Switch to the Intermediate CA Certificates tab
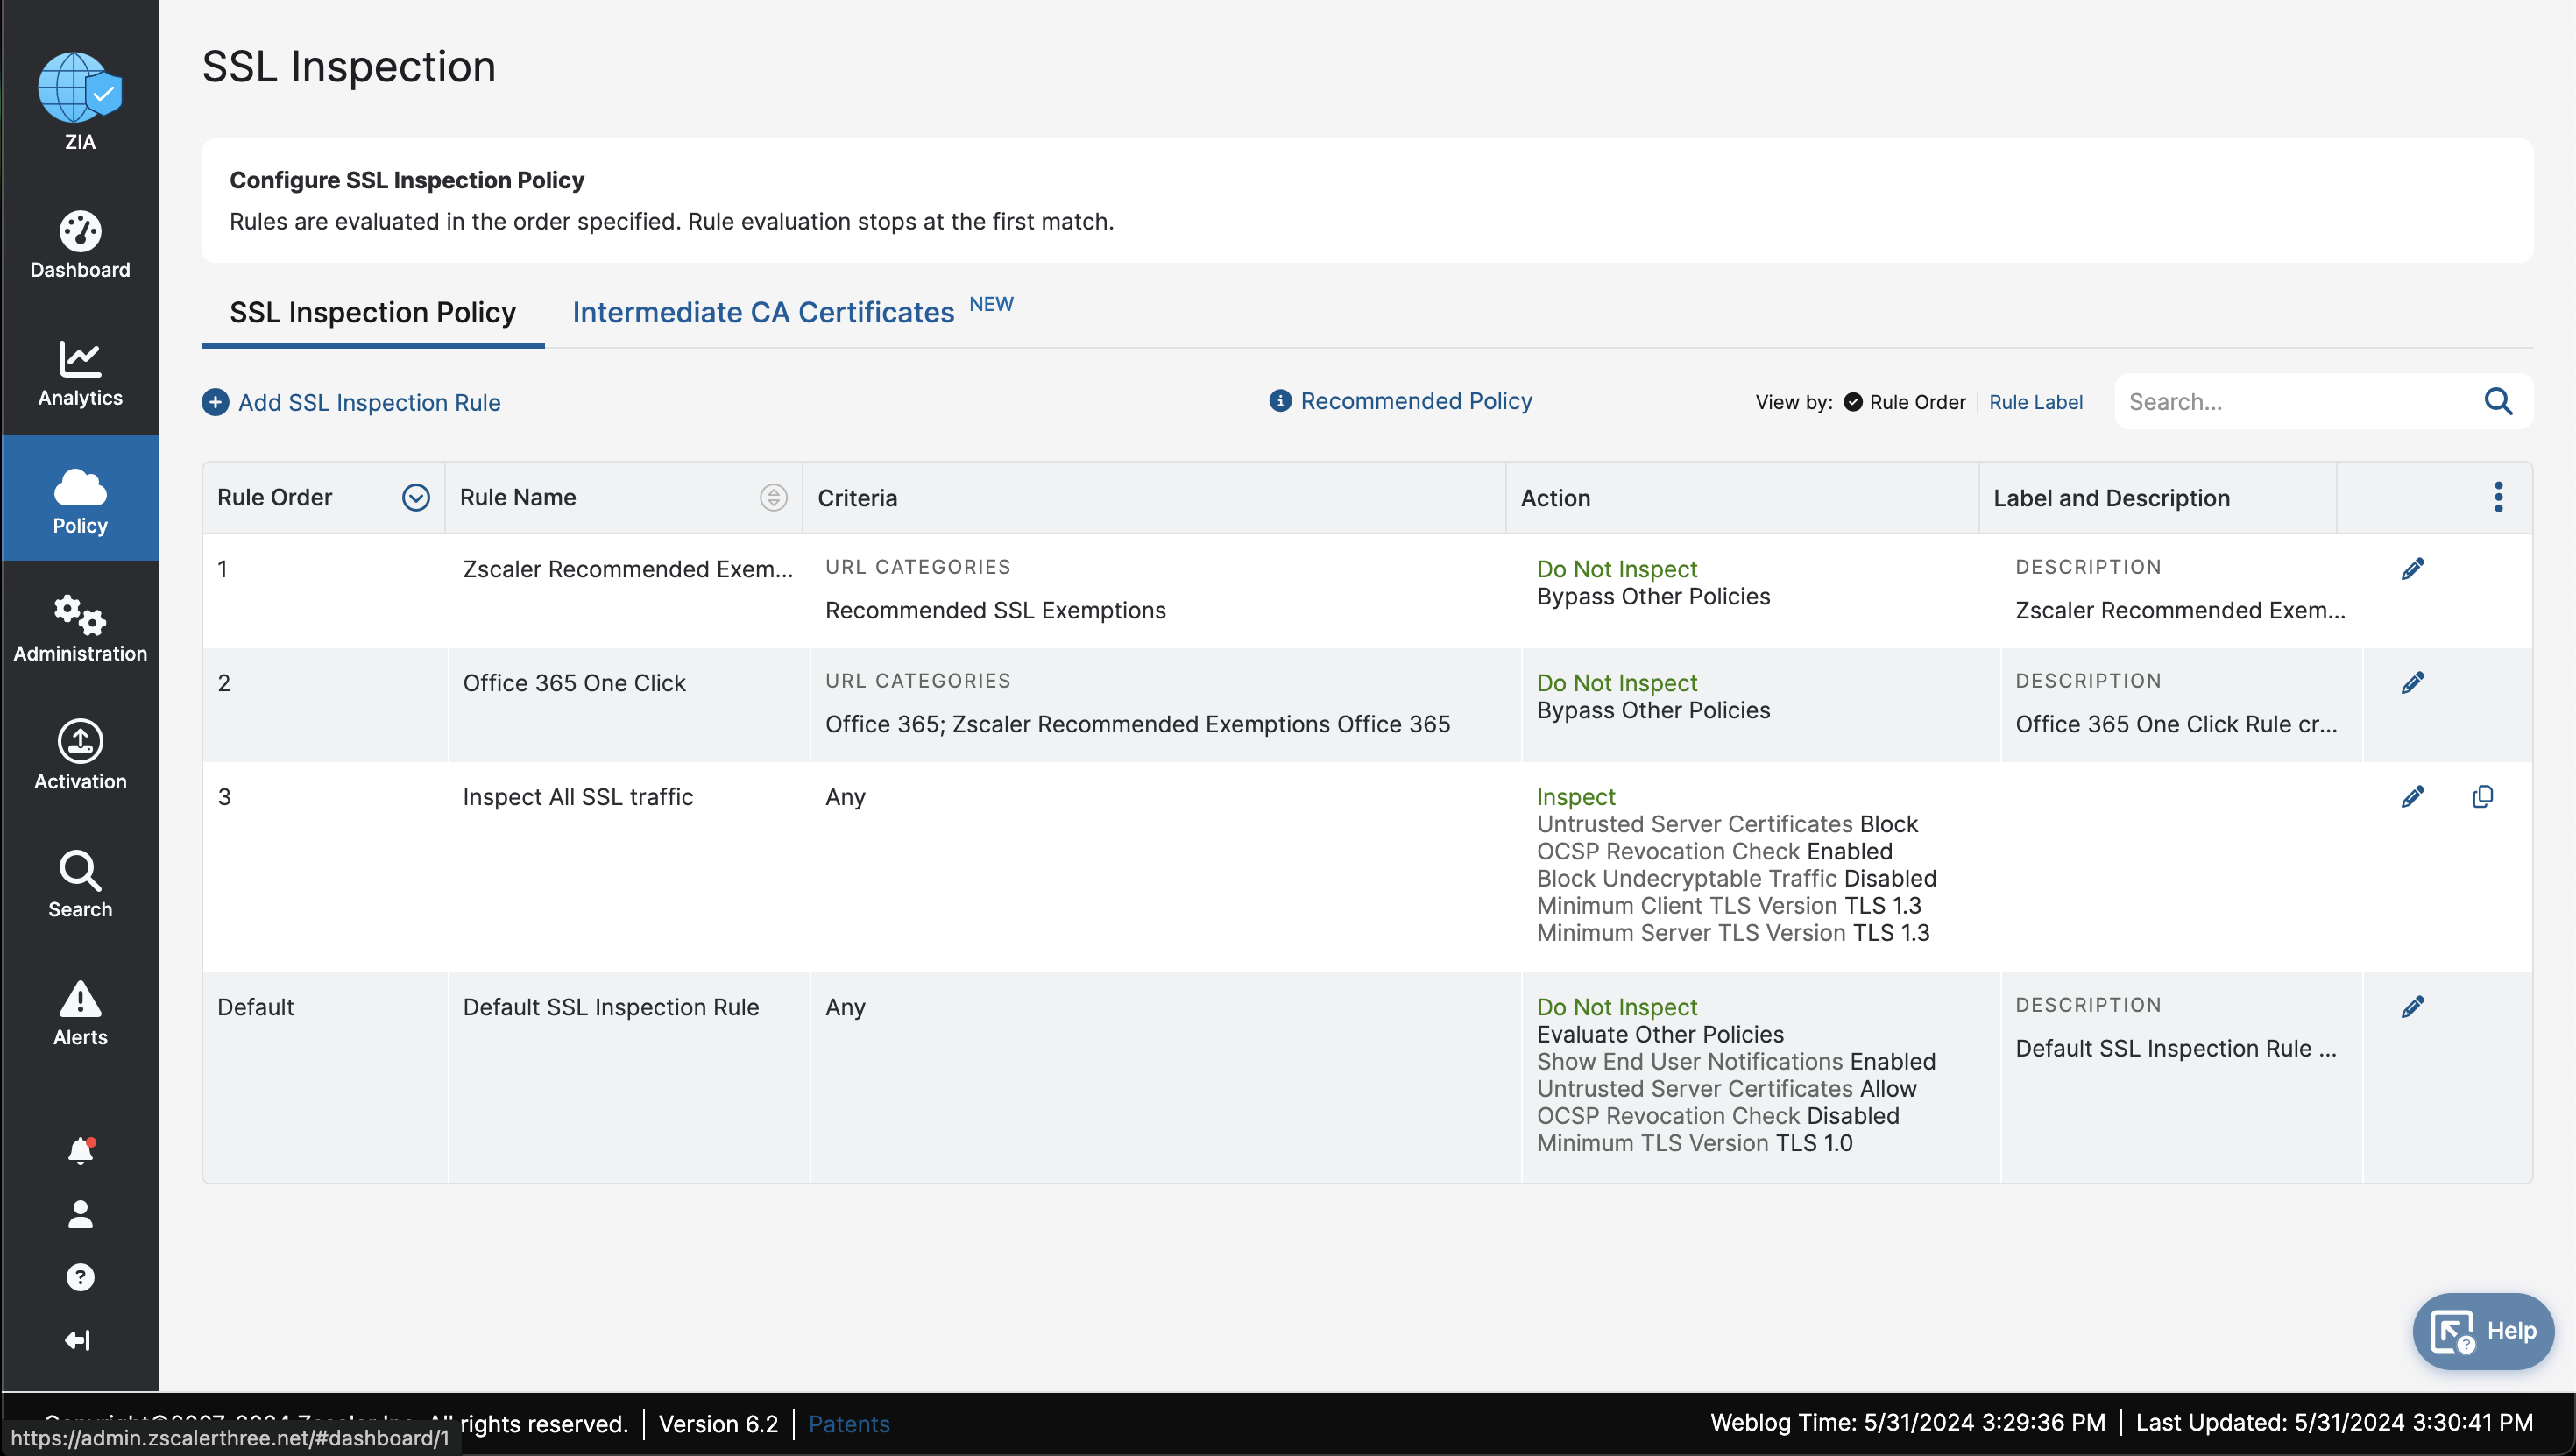 (x=763, y=313)
